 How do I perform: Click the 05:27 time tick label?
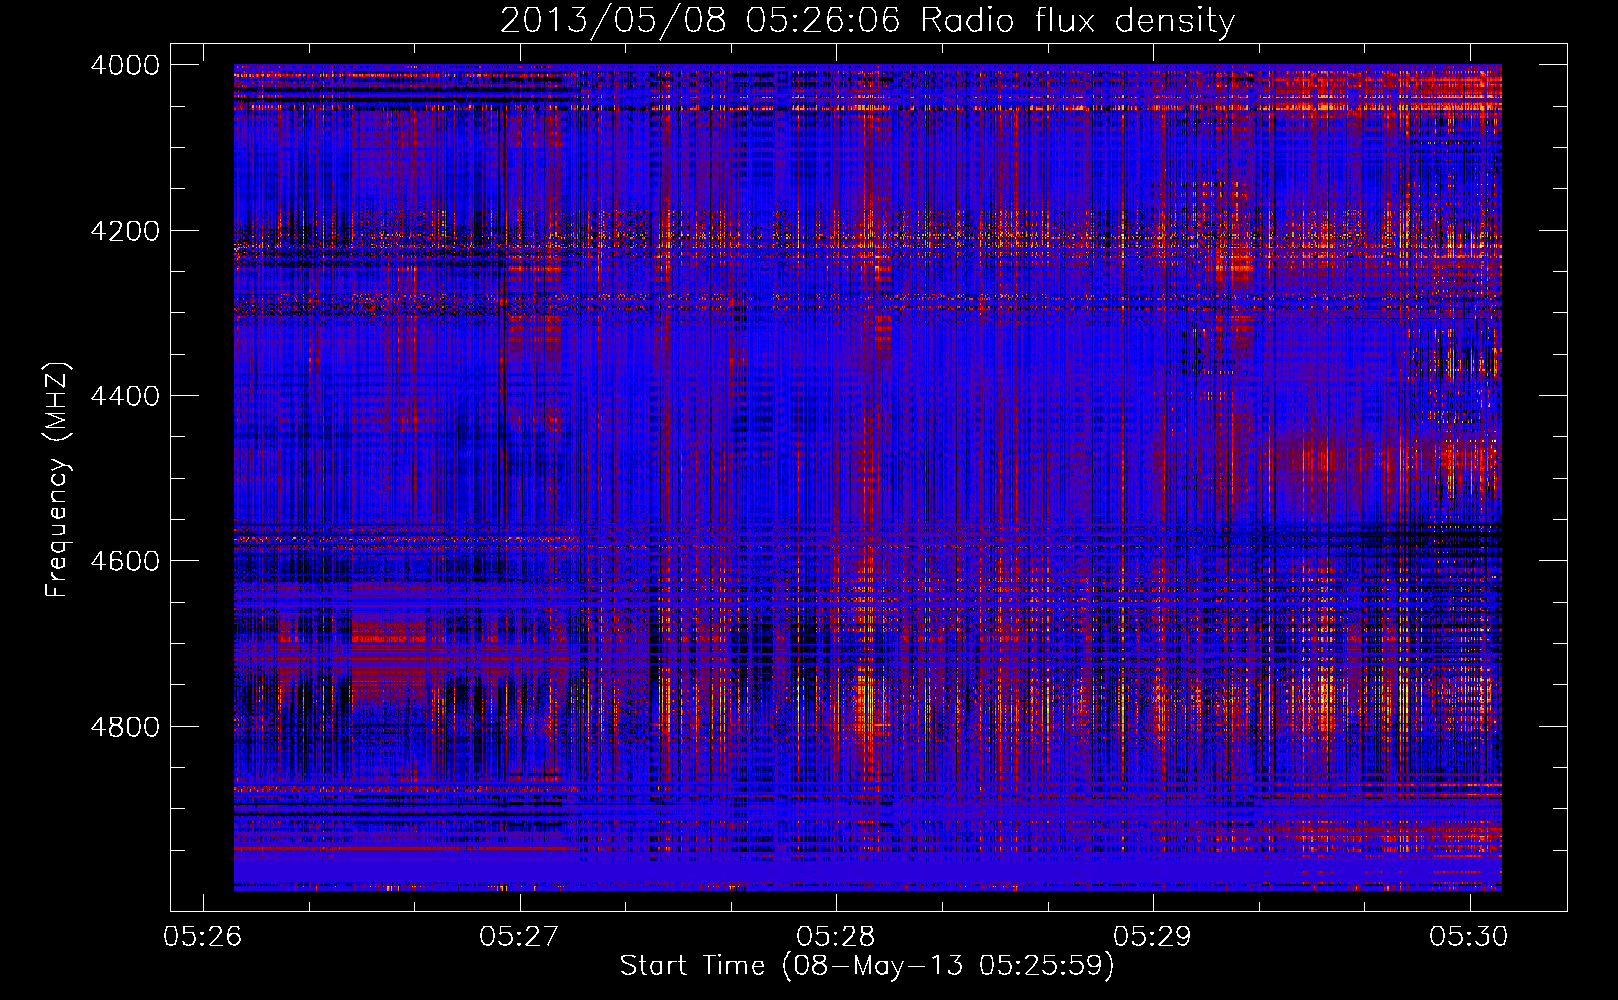(x=519, y=936)
